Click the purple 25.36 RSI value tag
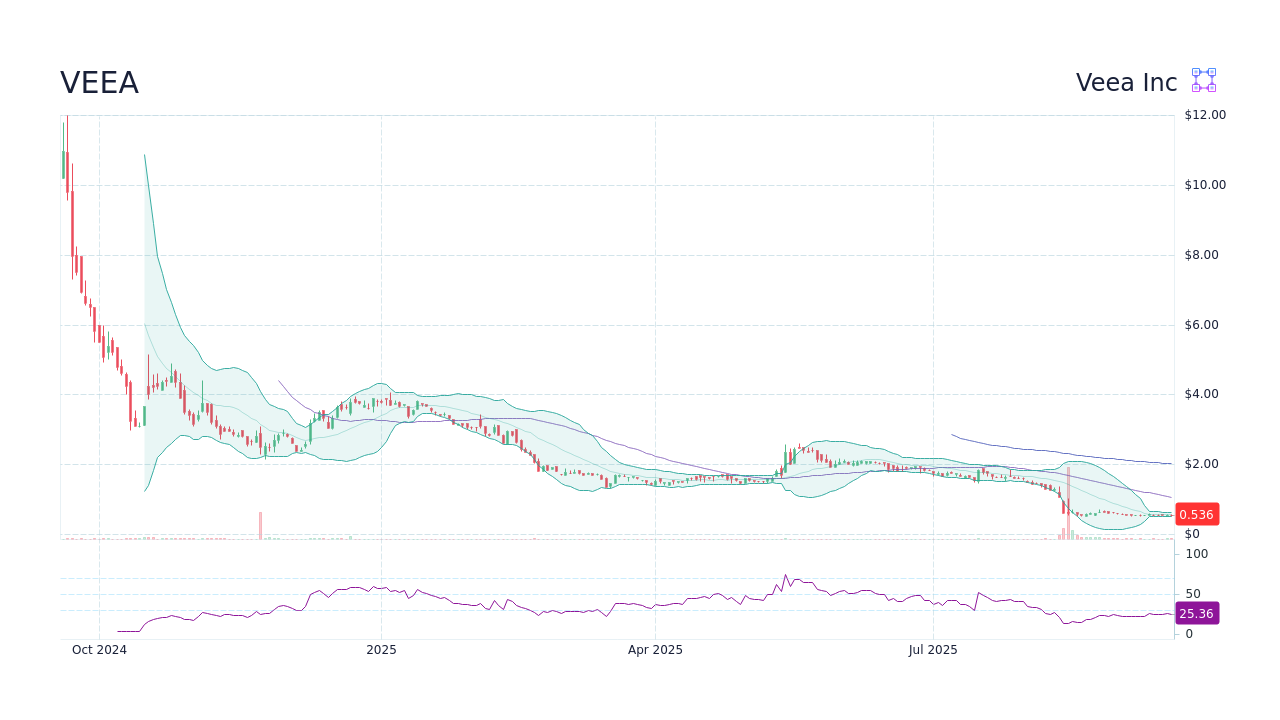The height and width of the screenshot is (720, 1280). 1197,613
